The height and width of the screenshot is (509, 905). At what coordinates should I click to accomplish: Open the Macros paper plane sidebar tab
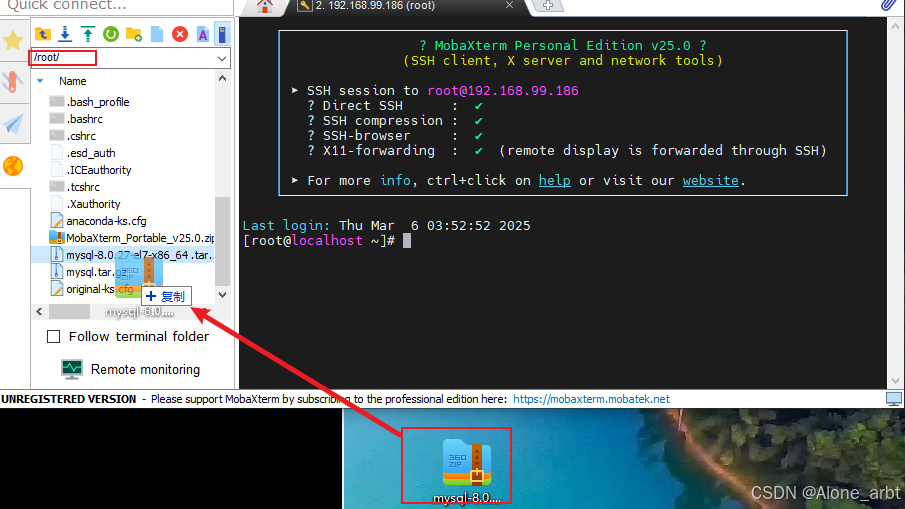[13, 123]
